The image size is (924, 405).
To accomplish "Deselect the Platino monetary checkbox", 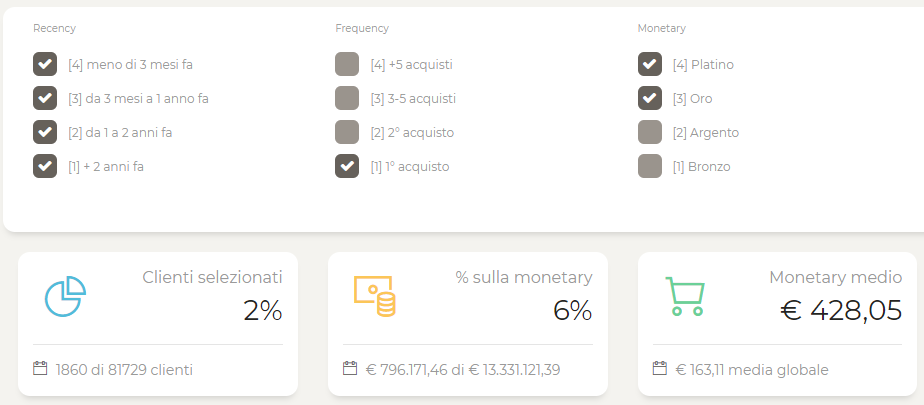I will 650,64.
